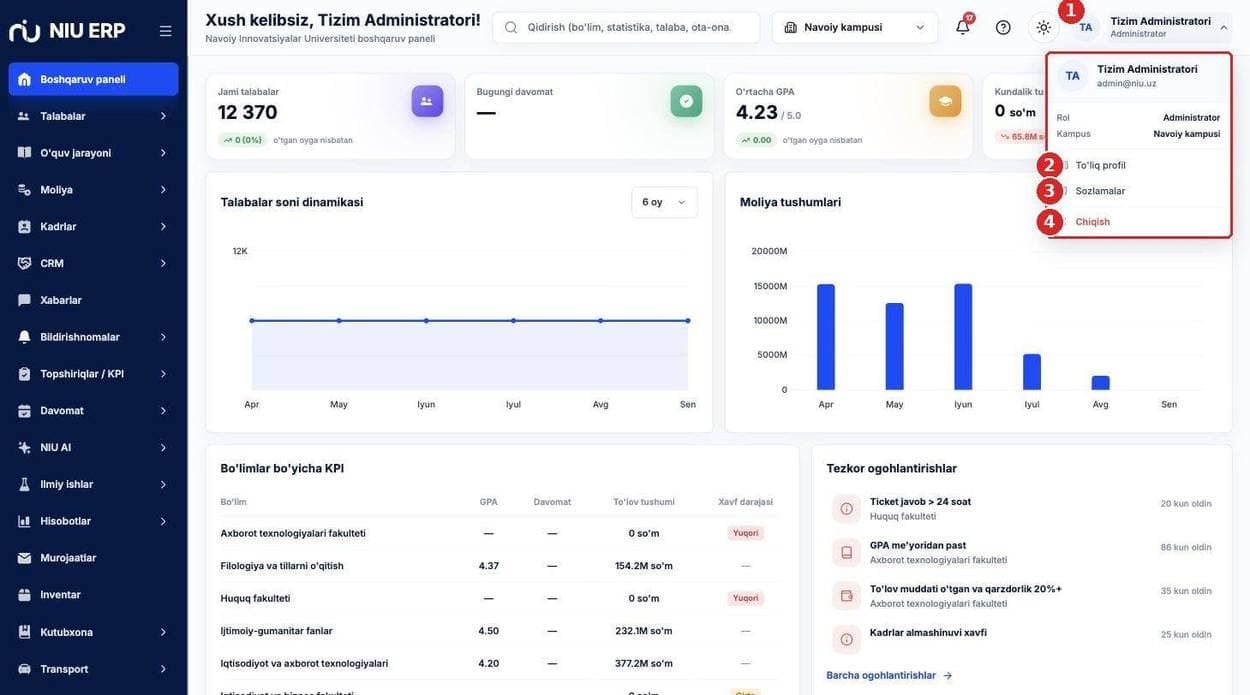The height and width of the screenshot is (695, 1250).
Task: Open Barcha ogohlantirishlar link
Action: 889,676
